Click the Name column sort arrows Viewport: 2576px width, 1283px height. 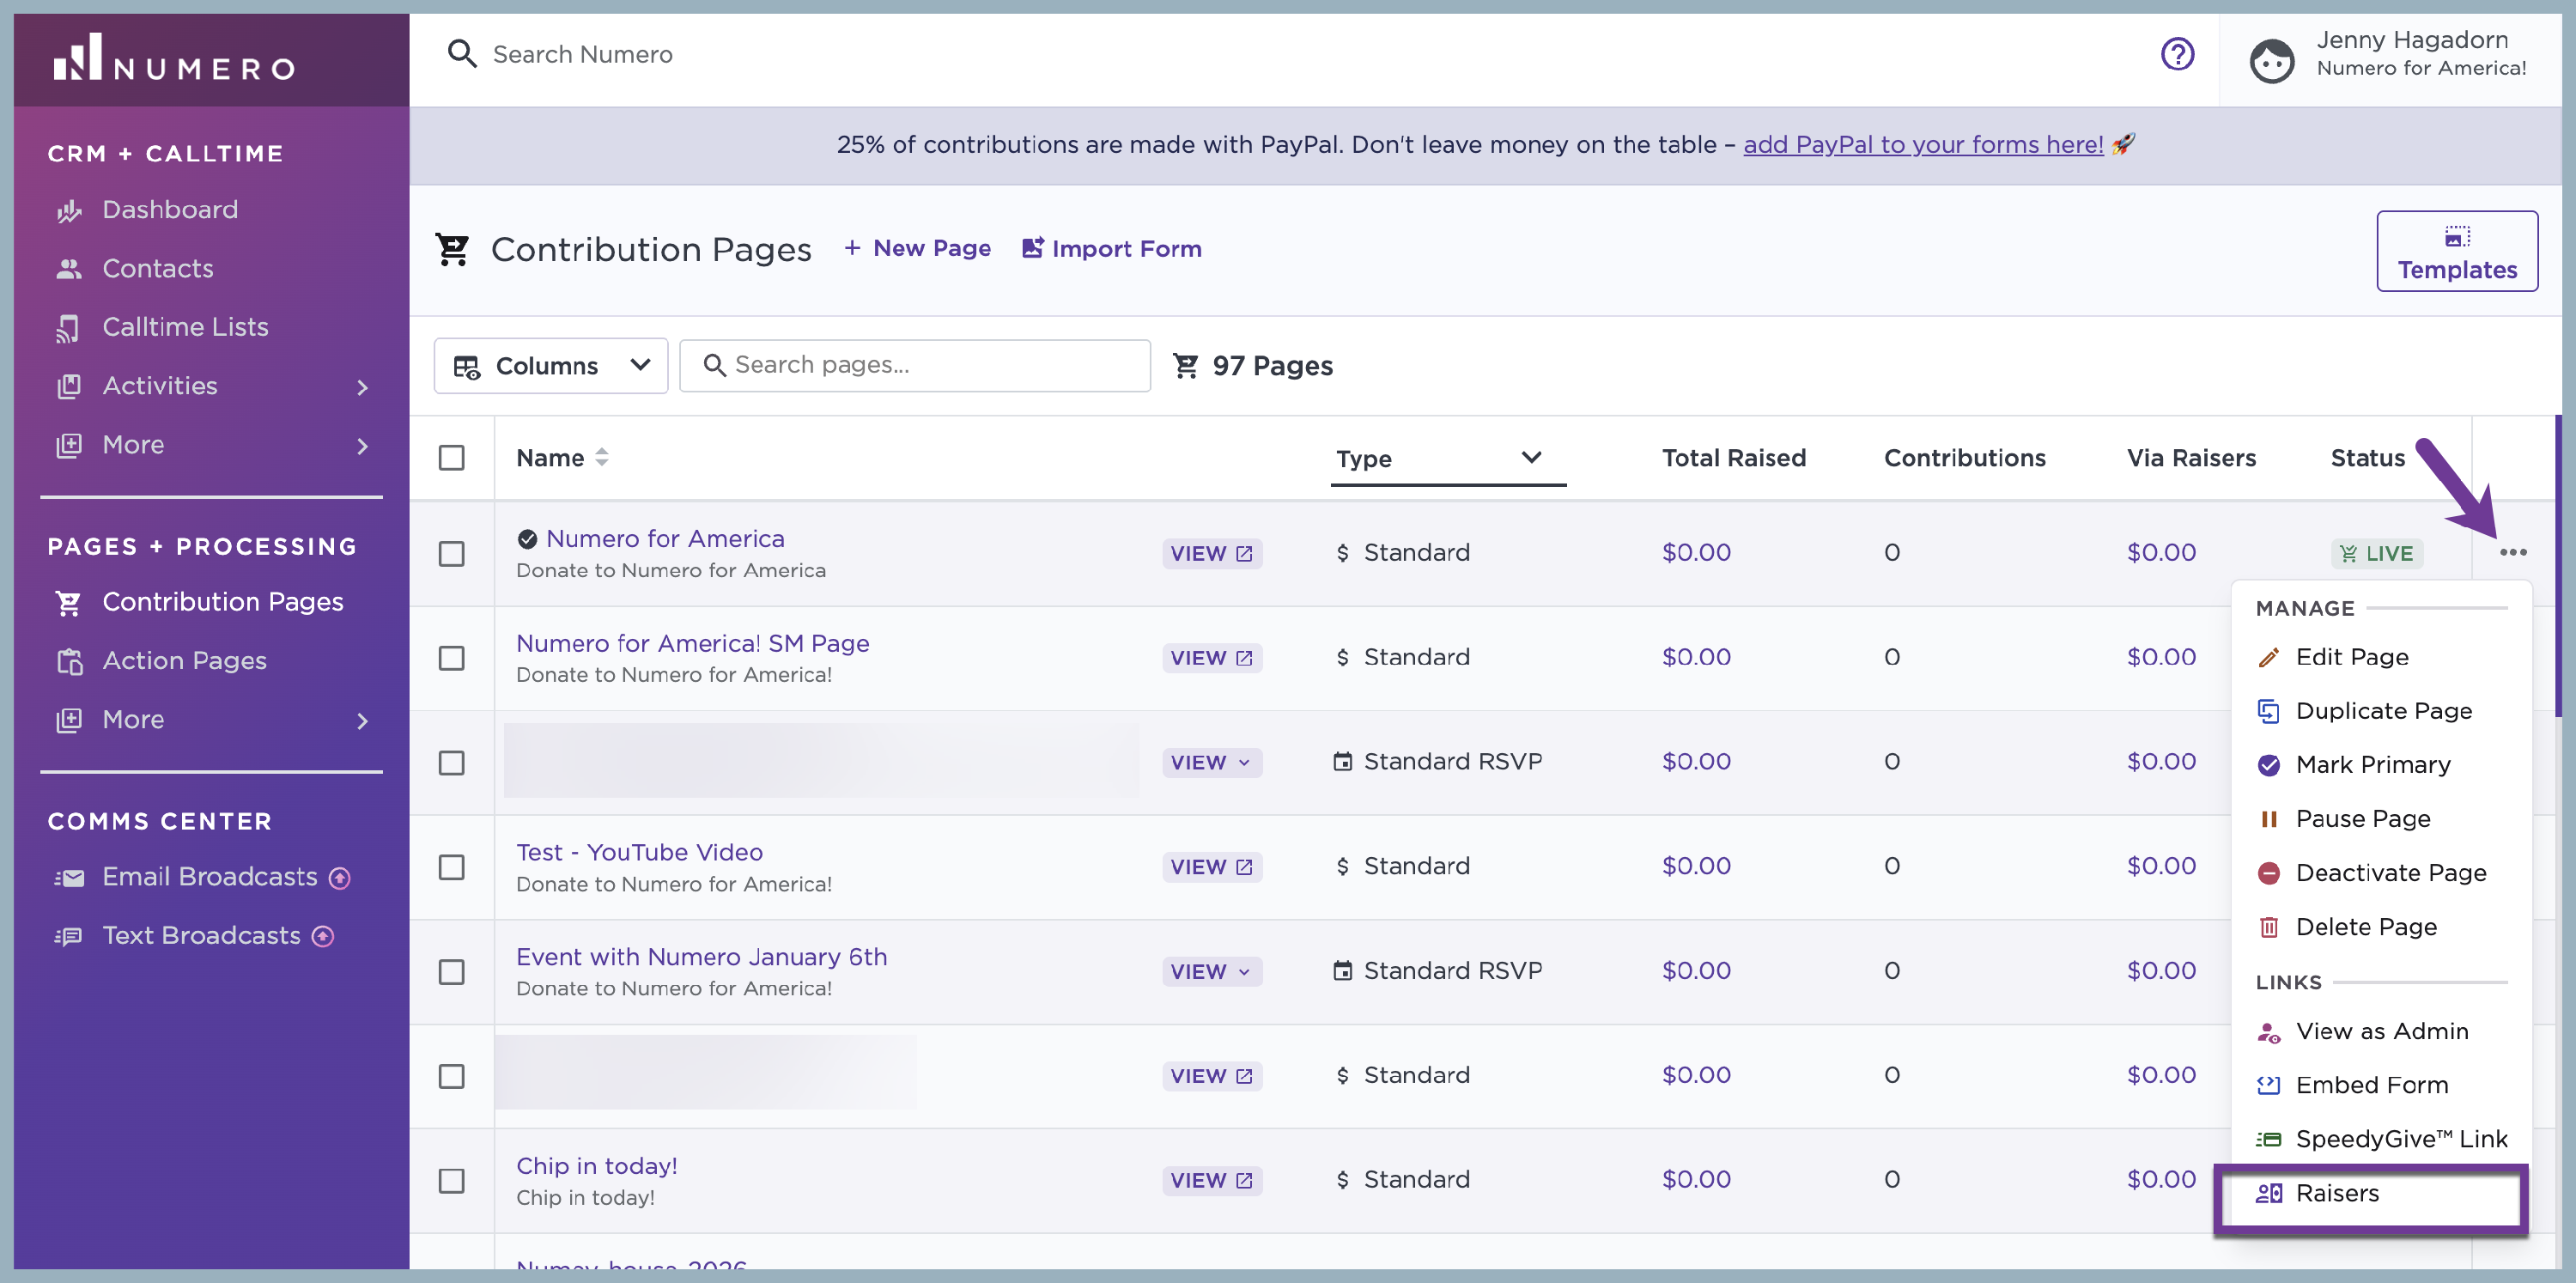coord(601,457)
